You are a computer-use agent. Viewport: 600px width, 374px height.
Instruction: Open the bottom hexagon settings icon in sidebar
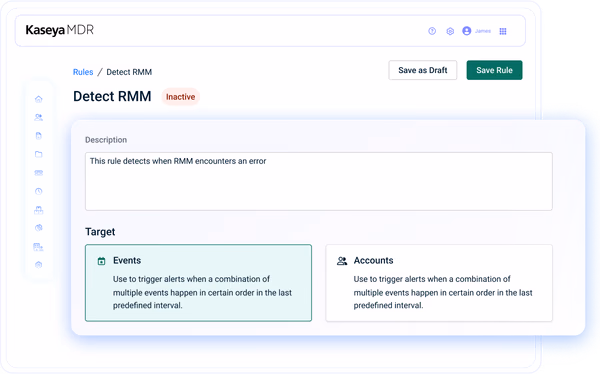click(x=39, y=265)
